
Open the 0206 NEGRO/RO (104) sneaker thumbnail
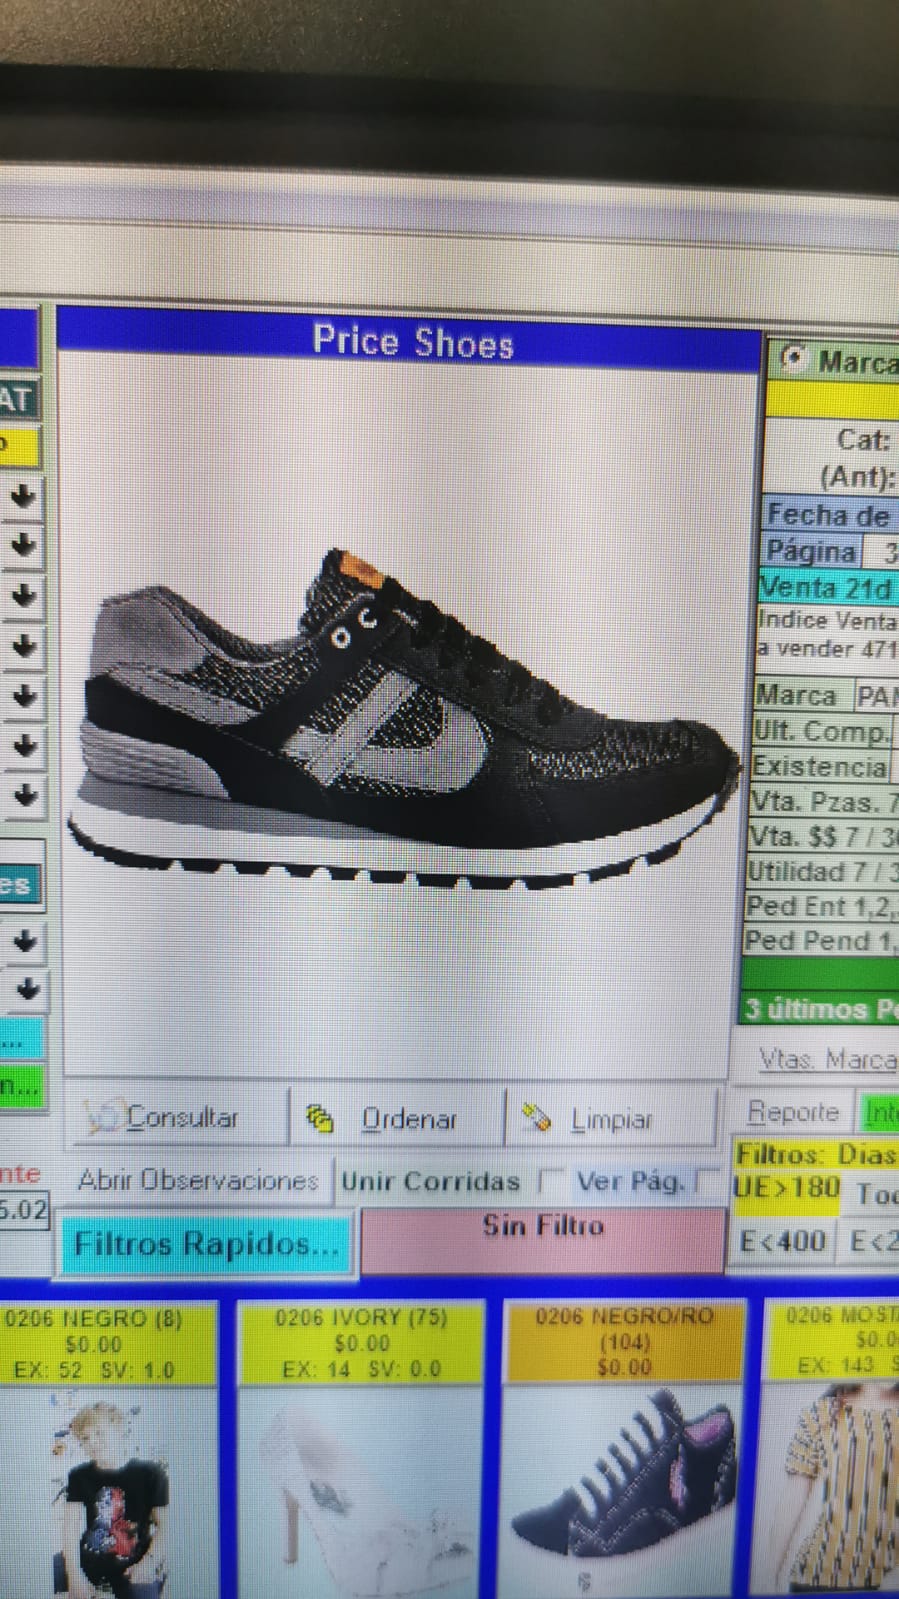pyautogui.click(x=623, y=1480)
